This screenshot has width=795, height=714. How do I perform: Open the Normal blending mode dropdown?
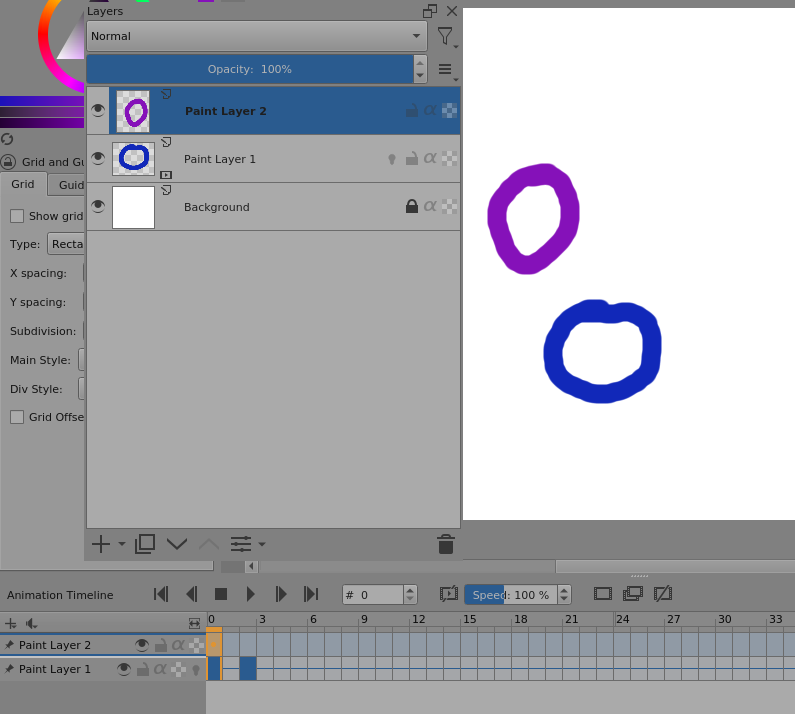(x=256, y=36)
